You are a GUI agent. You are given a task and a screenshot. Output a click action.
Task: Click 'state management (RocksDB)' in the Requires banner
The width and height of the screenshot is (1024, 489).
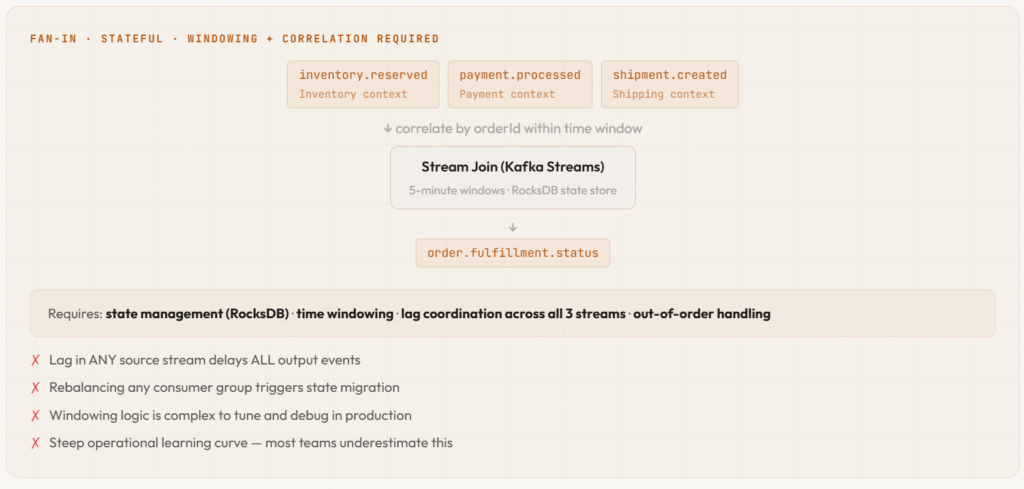pyautogui.click(x=198, y=314)
